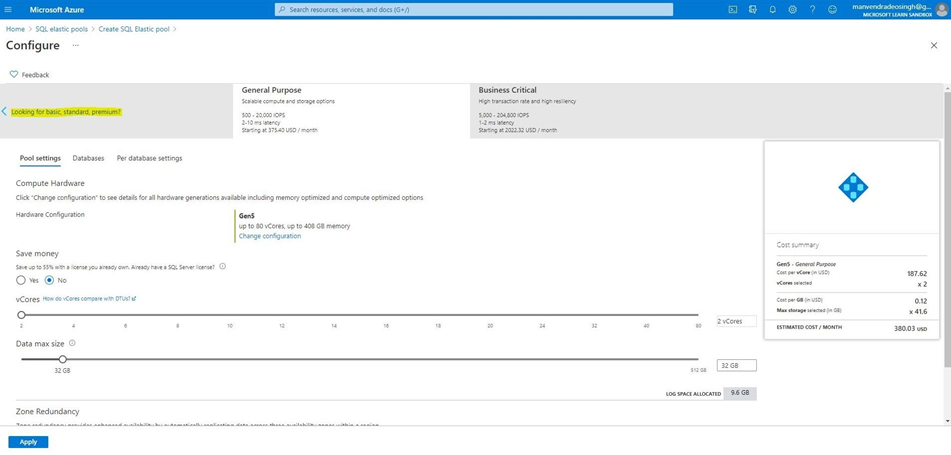Click the info icon beside SQL Server license question
Image resolution: width=951 pixels, height=455 pixels.
tap(223, 266)
